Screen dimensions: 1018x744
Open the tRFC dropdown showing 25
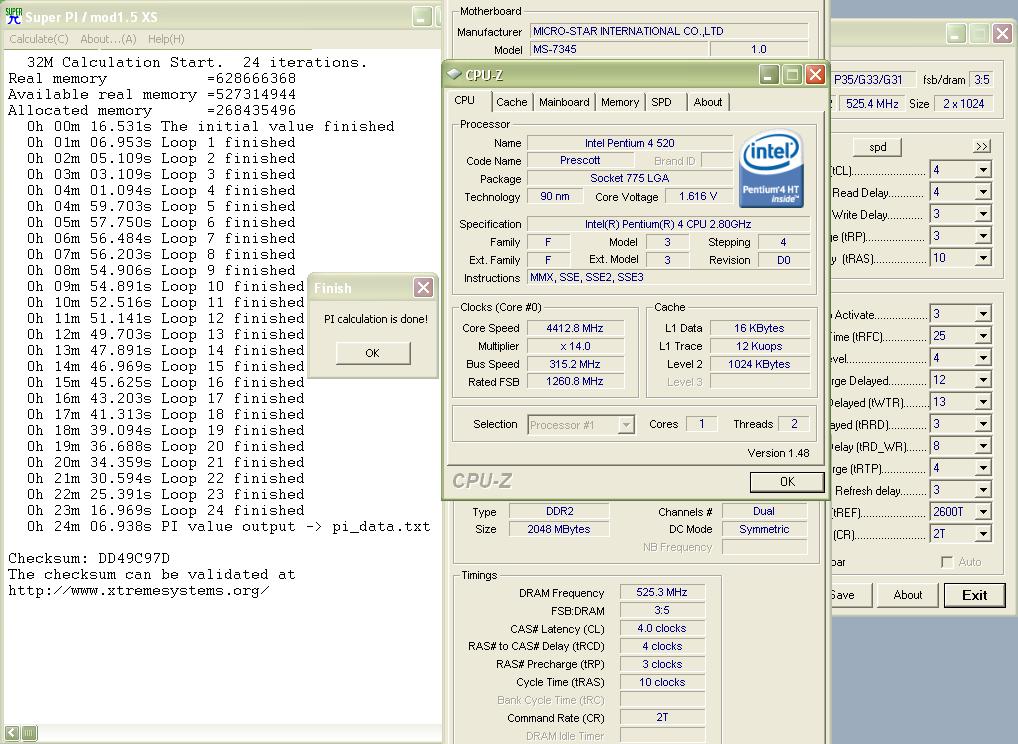(x=983, y=336)
